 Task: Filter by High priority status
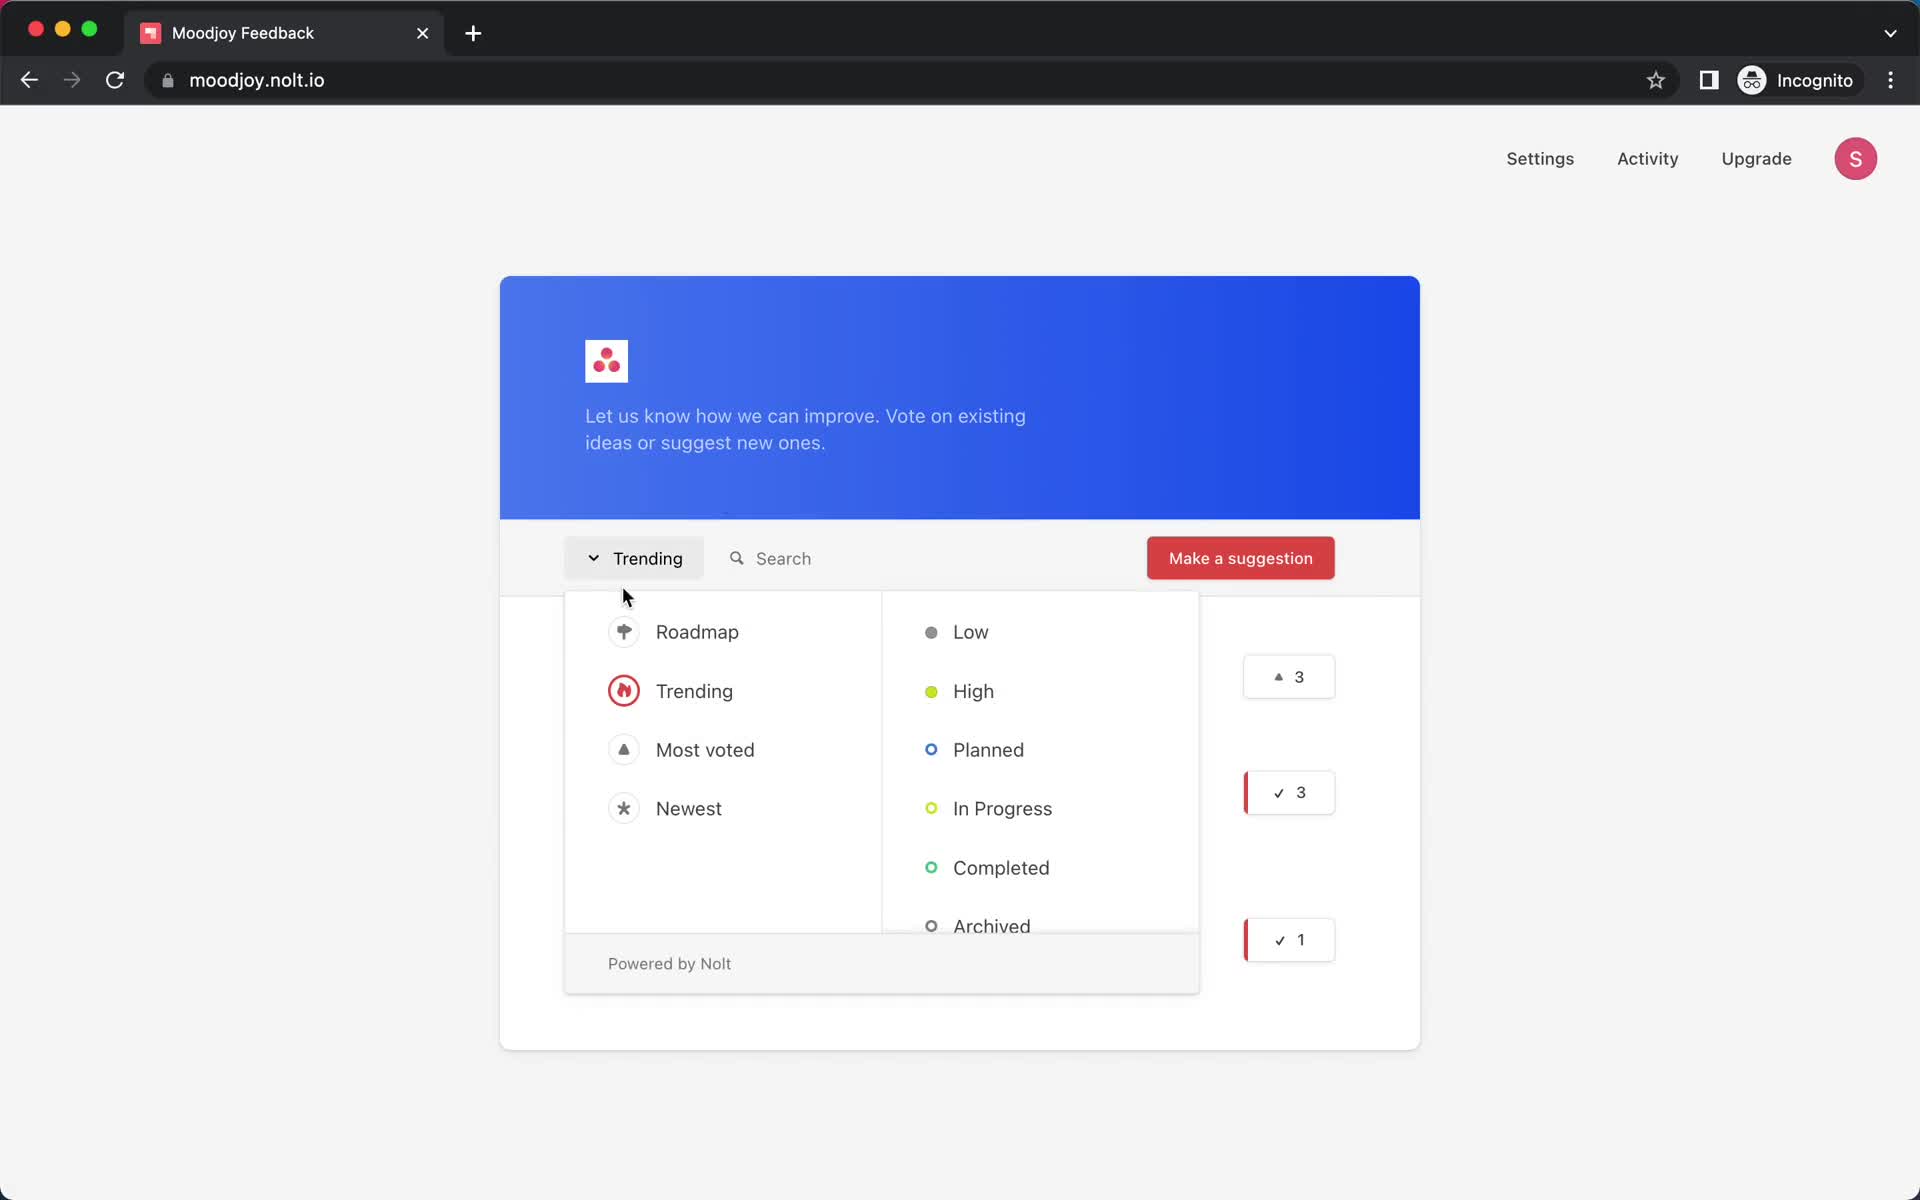click(973, 691)
